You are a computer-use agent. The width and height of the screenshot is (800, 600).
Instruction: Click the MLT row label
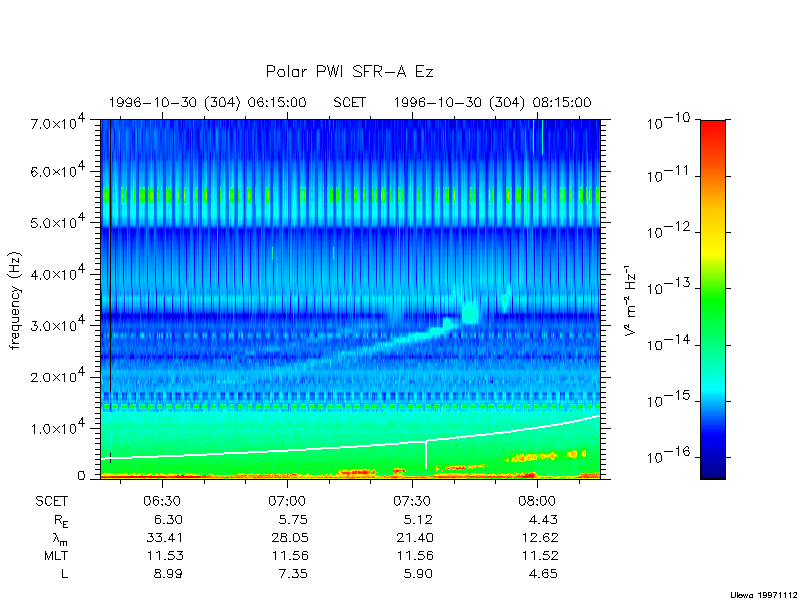tap(56, 556)
